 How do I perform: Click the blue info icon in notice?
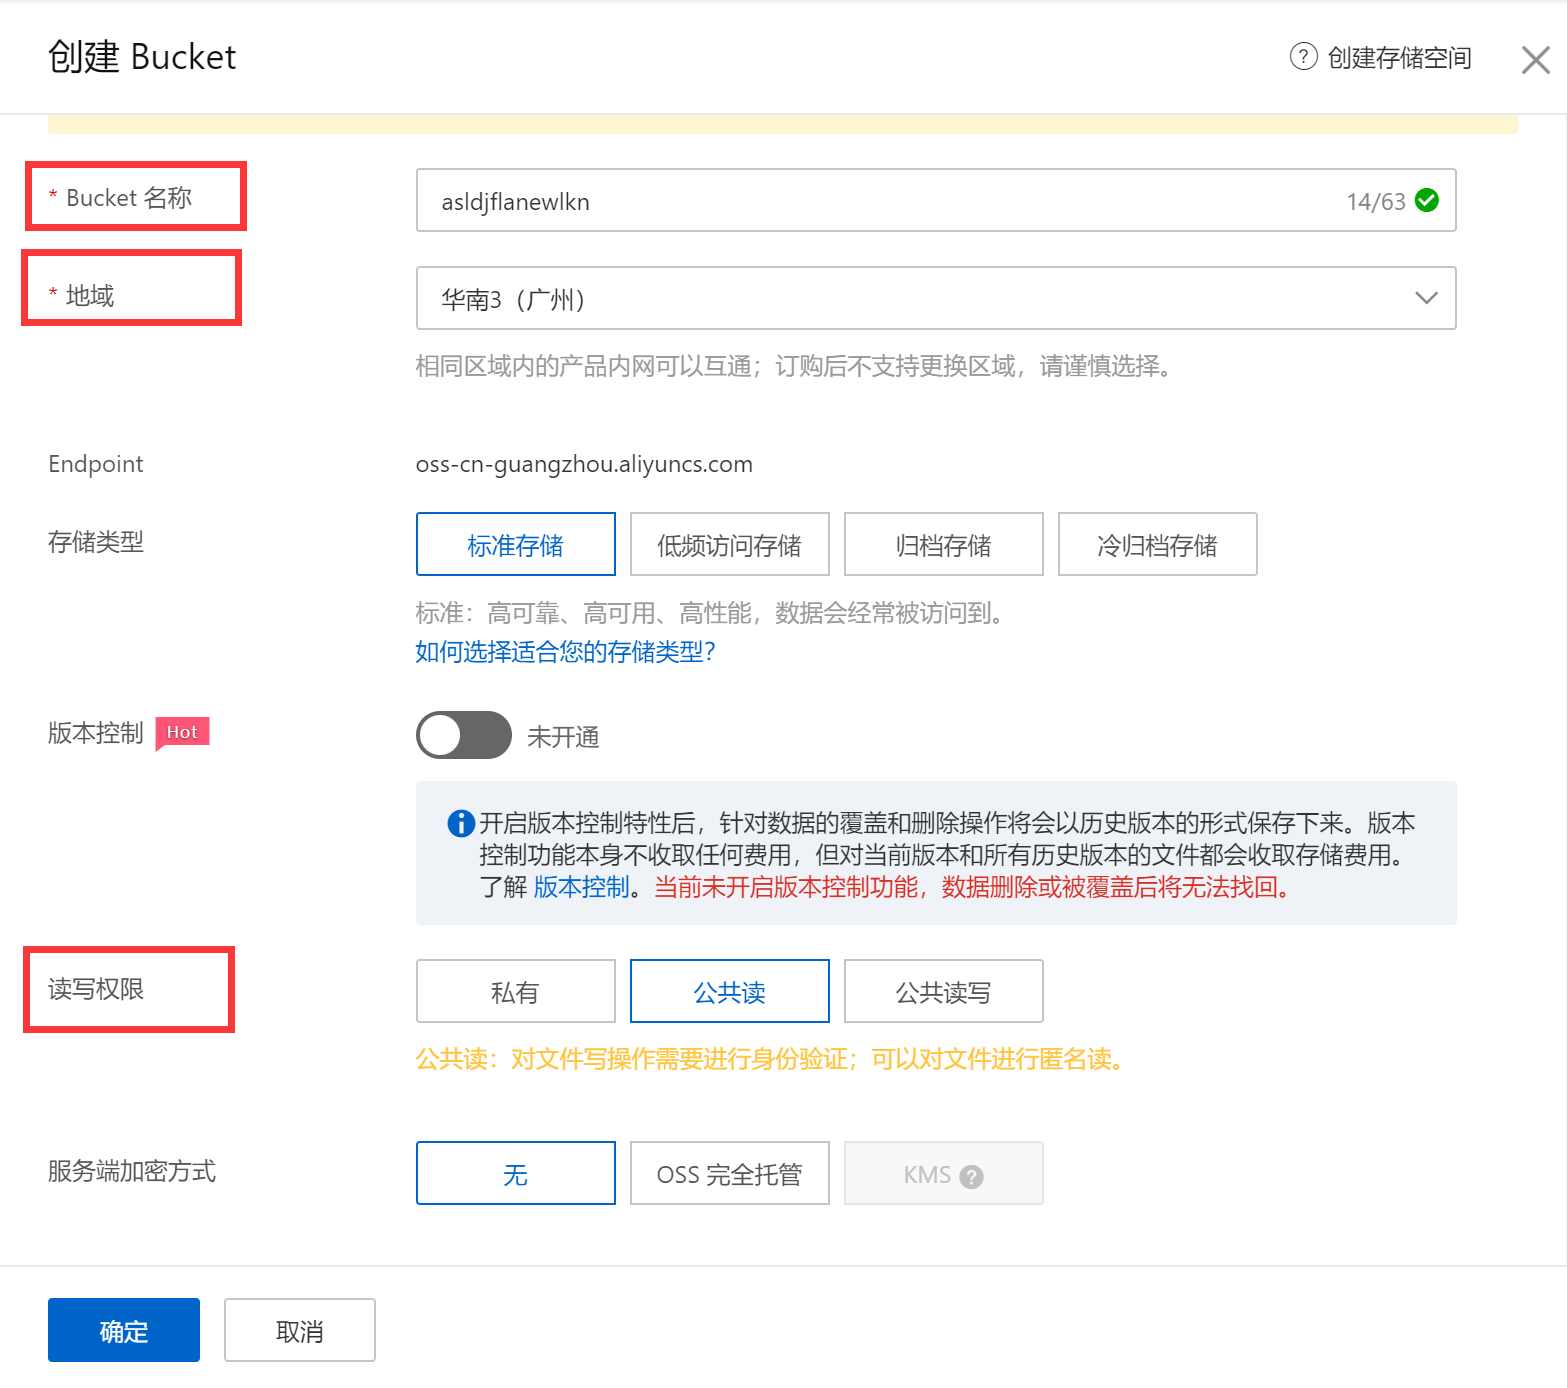(460, 823)
